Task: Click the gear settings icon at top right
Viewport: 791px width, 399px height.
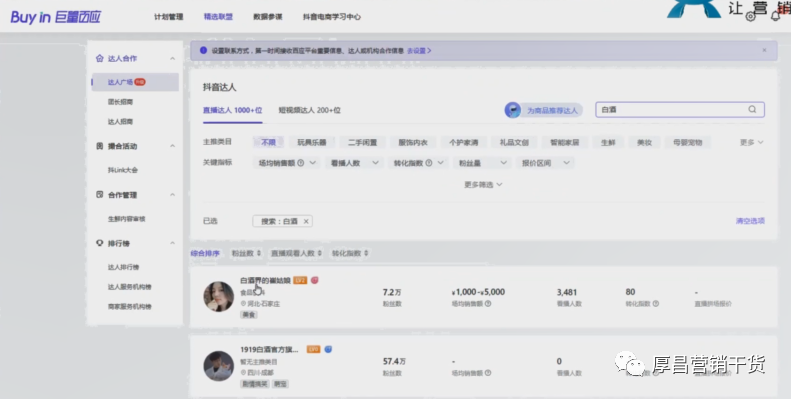Action: point(751,17)
